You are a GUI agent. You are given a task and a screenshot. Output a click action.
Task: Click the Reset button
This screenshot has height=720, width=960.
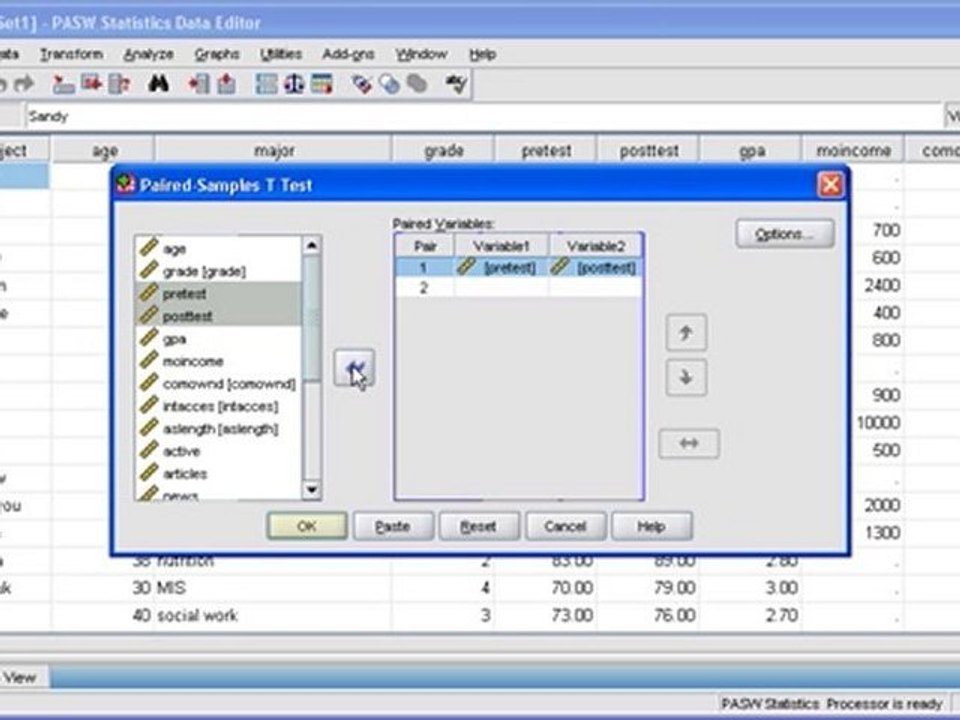click(479, 526)
